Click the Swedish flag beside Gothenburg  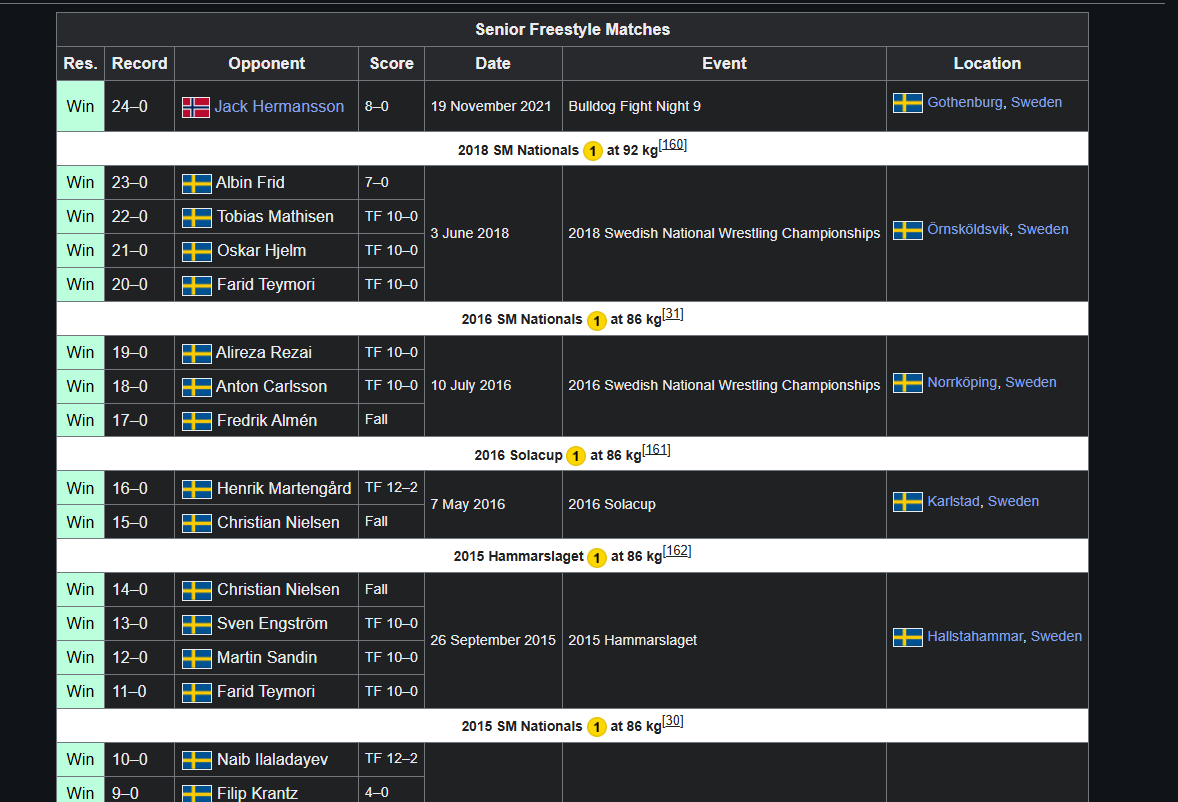tap(908, 103)
